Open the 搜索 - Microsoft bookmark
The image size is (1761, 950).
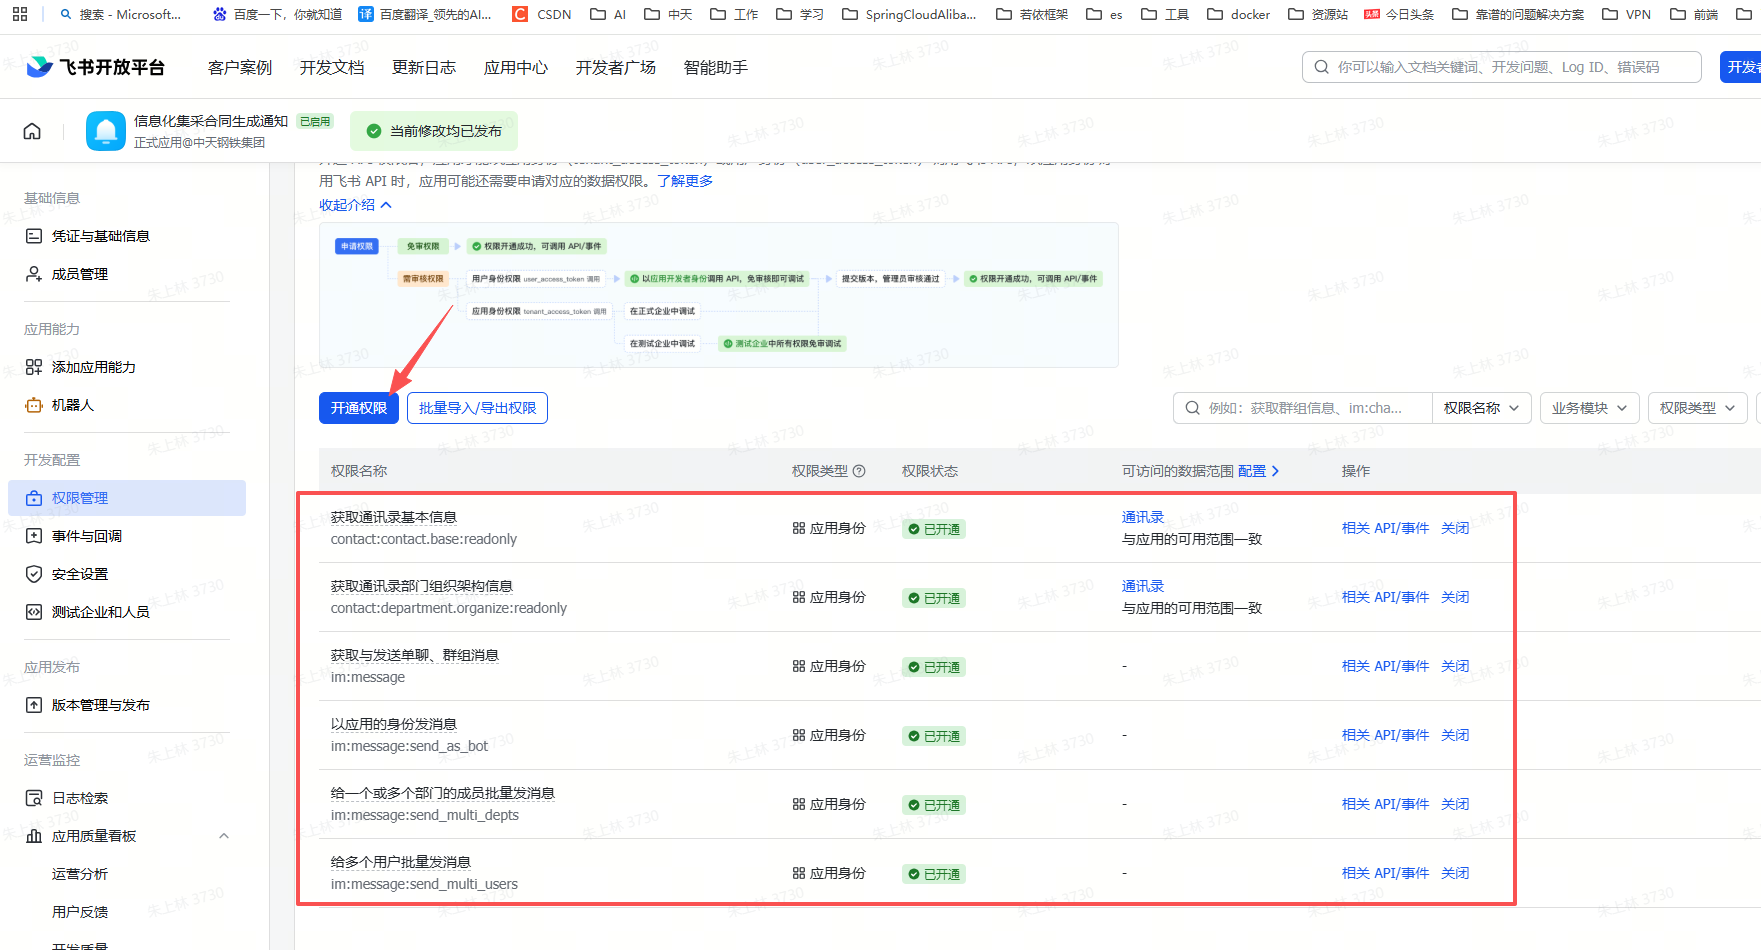[x=120, y=14]
